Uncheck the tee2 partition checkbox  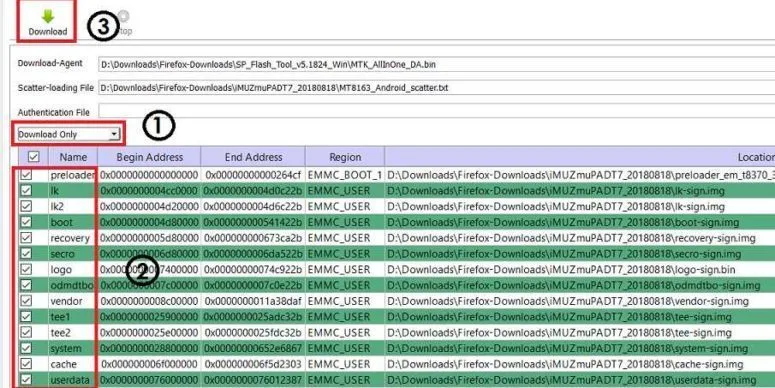[x=26, y=332]
